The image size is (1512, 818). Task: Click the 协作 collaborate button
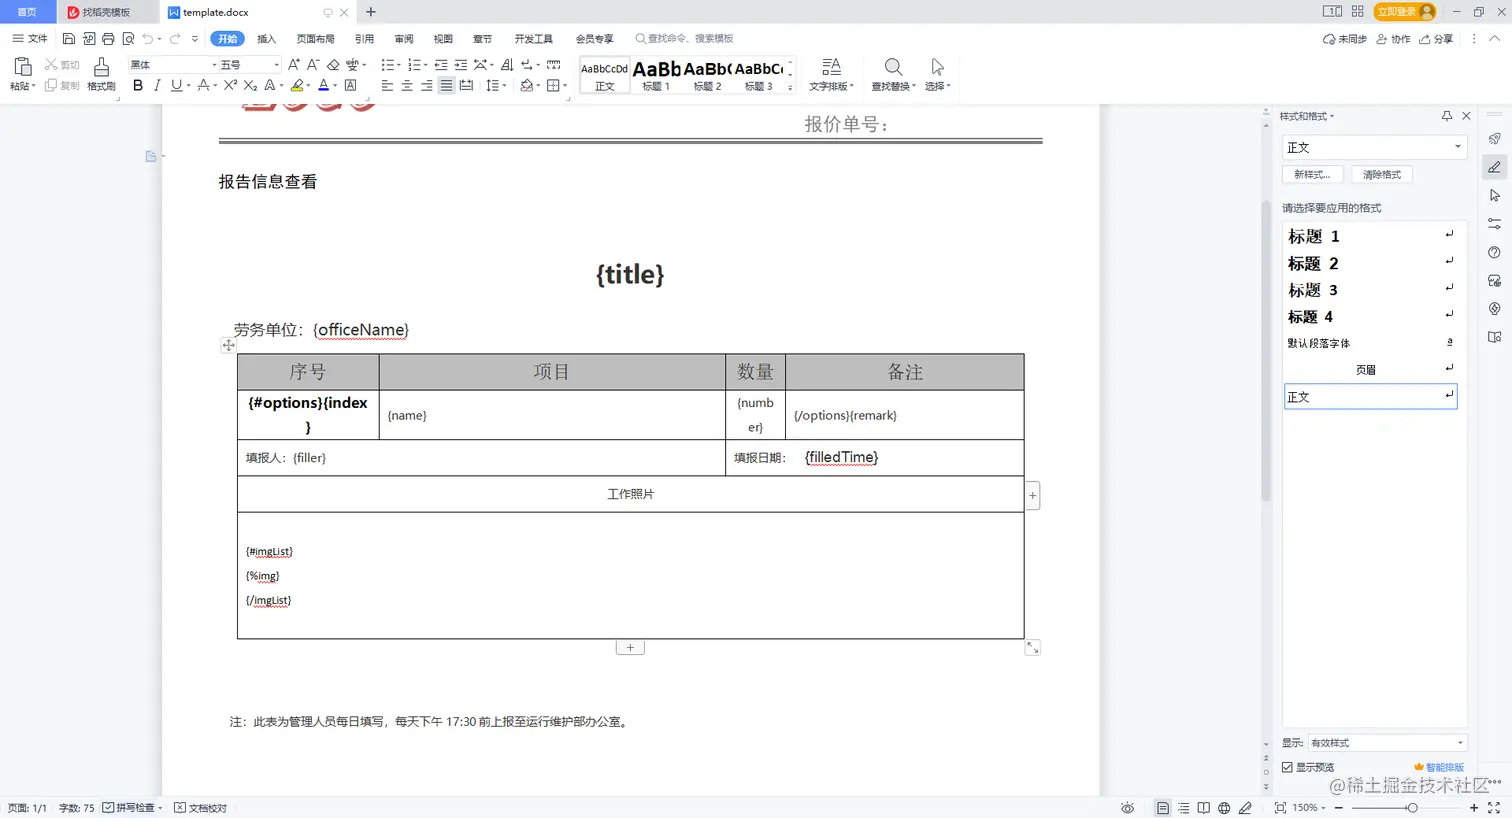tap(1393, 39)
